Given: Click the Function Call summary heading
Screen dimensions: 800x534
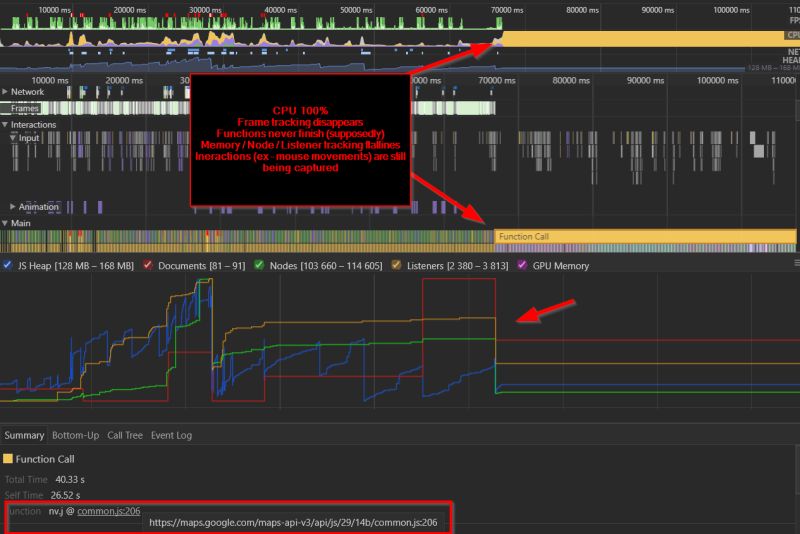Looking at the screenshot, I should click(x=45, y=459).
